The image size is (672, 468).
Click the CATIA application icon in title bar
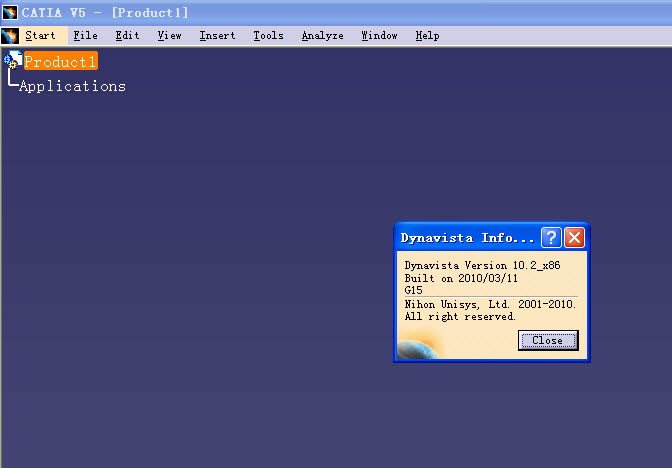[10, 12]
